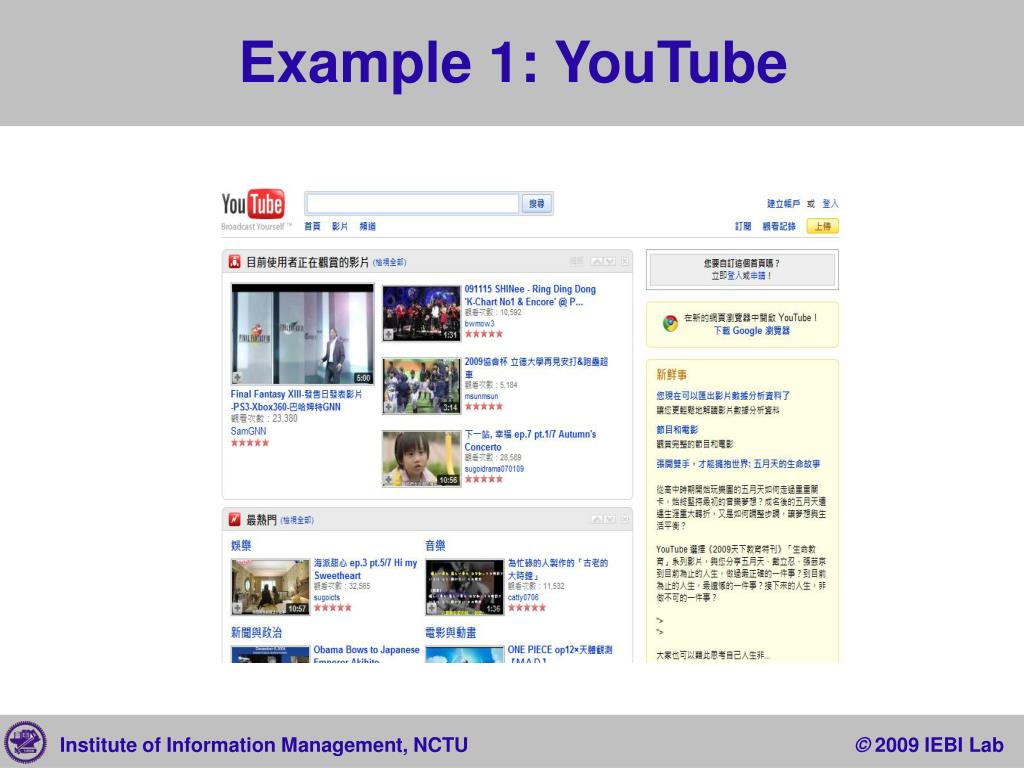
Task: Click '海派甜心 ep.3 pt.5/7' video title
Action: [x=365, y=569]
